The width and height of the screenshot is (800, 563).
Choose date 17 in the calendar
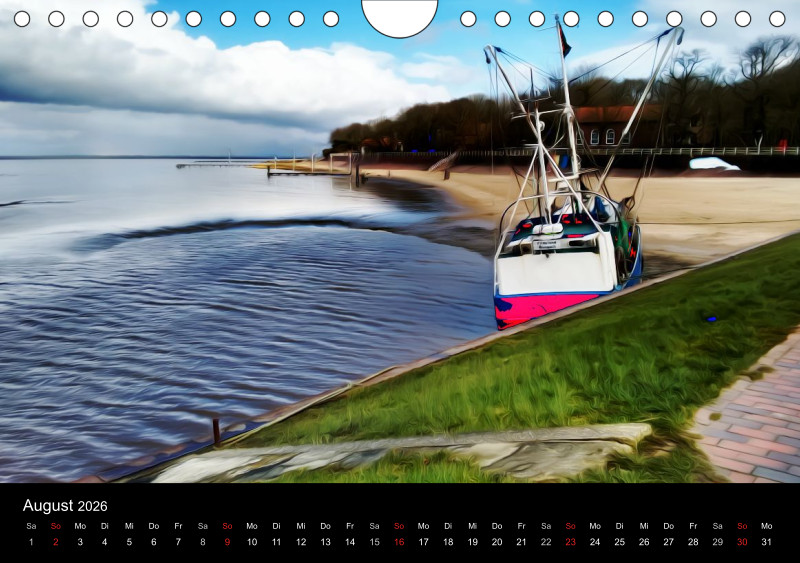click(423, 542)
